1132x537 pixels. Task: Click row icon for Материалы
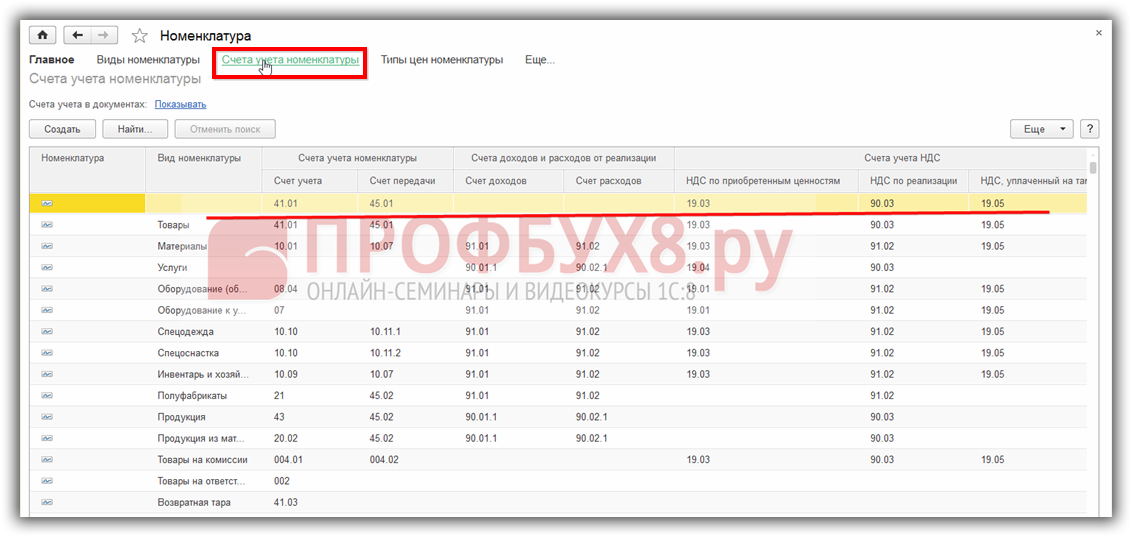[47, 246]
